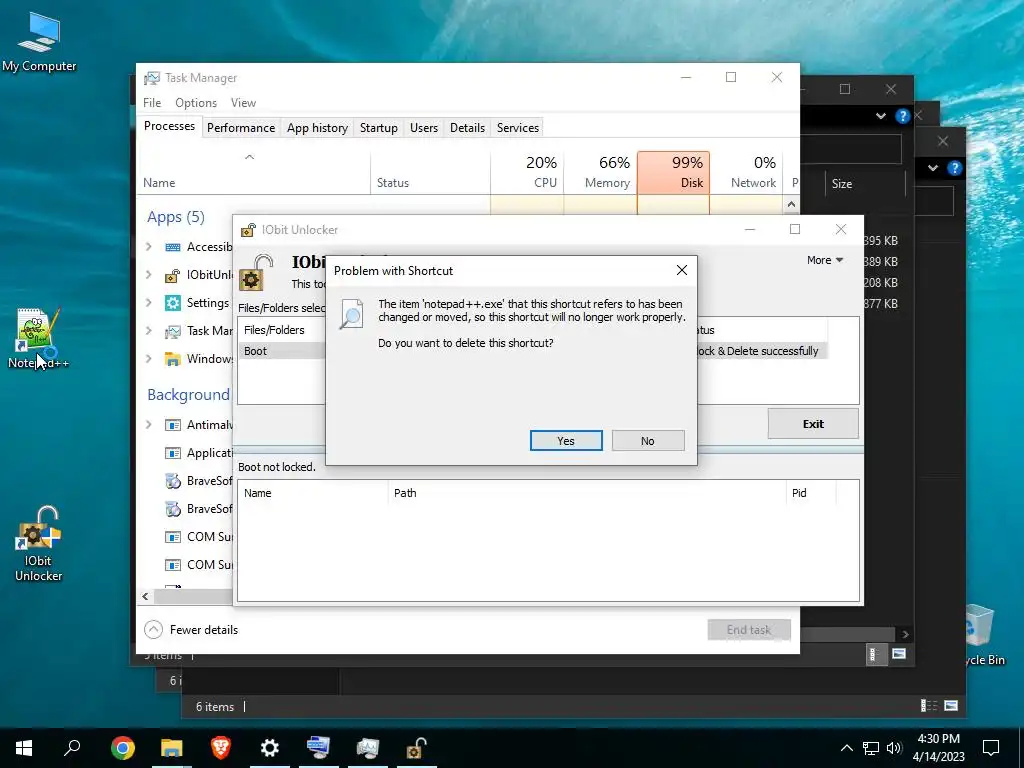Close the Problem with Shortcut dialog

(682, 270)
